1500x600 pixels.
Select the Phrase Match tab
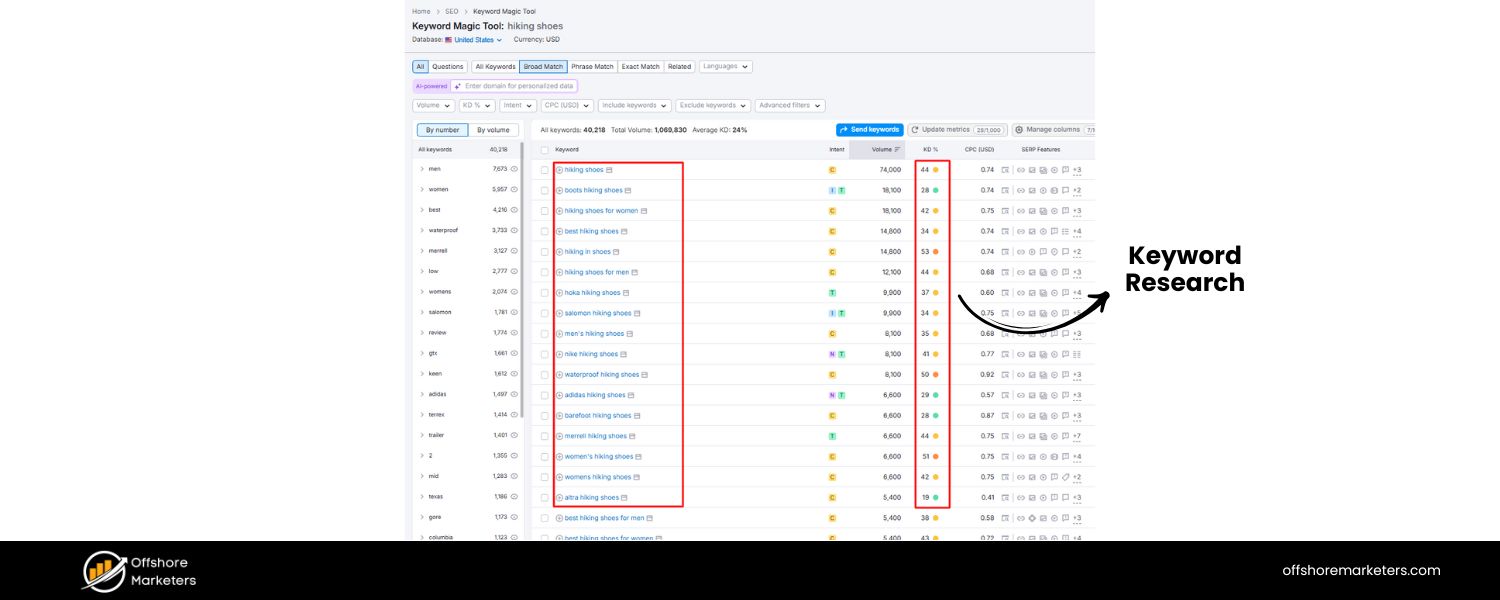coord(593,66)
